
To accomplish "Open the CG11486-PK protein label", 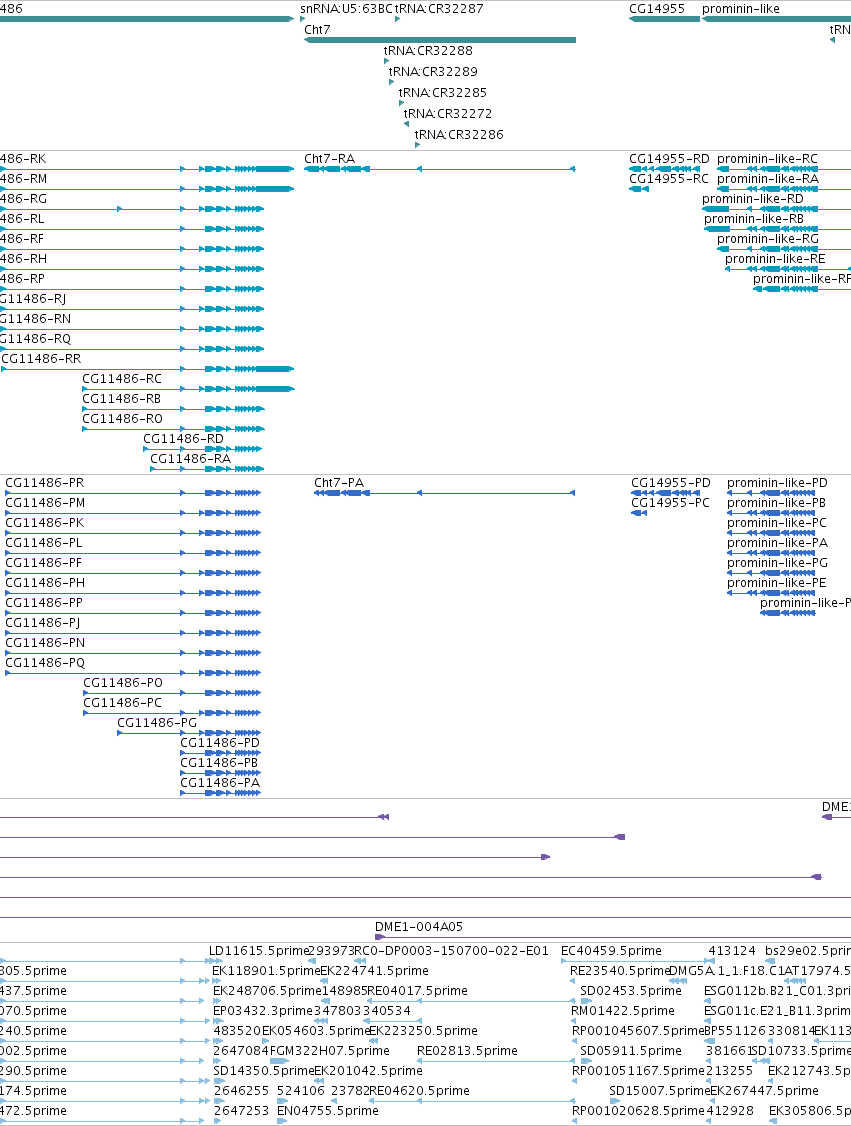I will tap(45, 524).
